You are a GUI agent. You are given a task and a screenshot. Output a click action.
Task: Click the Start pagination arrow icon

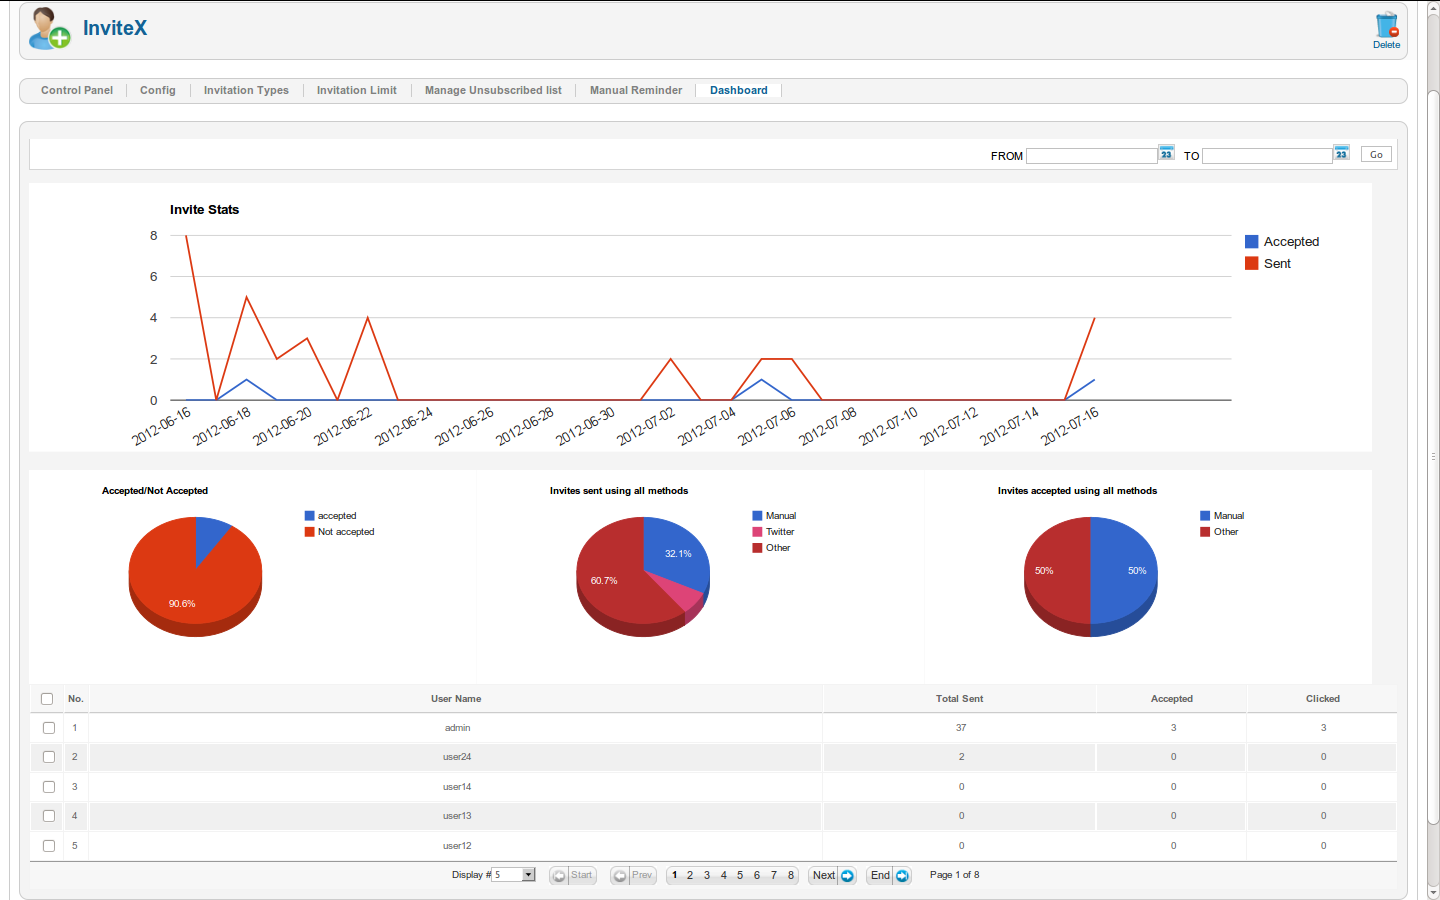point(559,876)
